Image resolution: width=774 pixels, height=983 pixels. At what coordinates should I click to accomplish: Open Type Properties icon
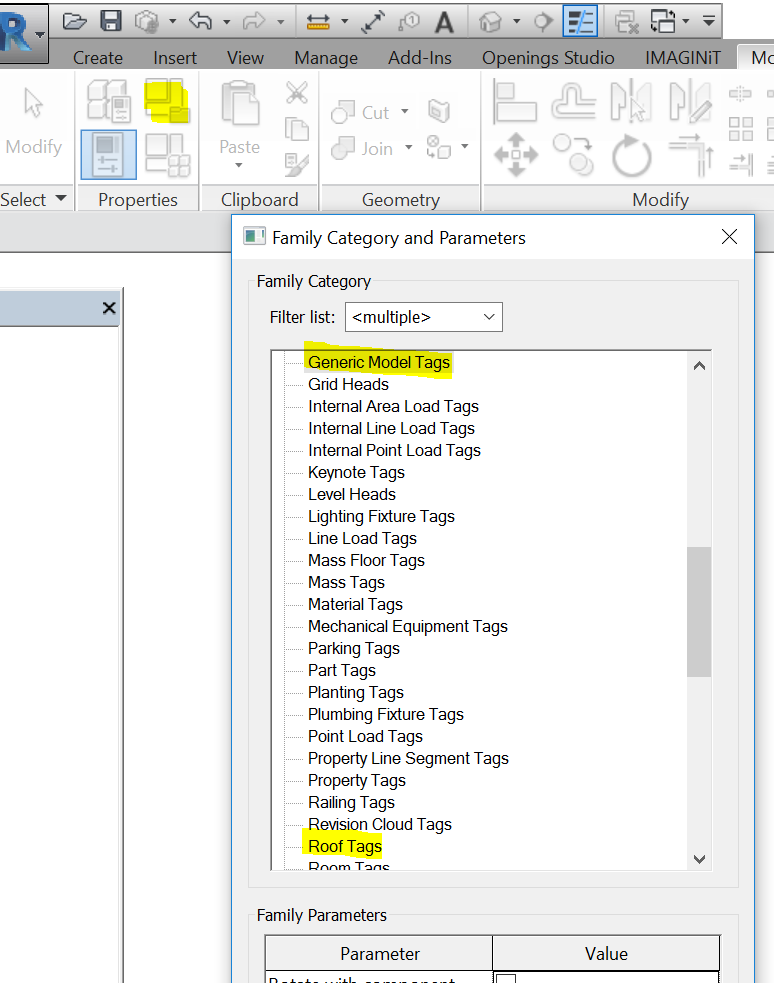[x=167, y=154]
